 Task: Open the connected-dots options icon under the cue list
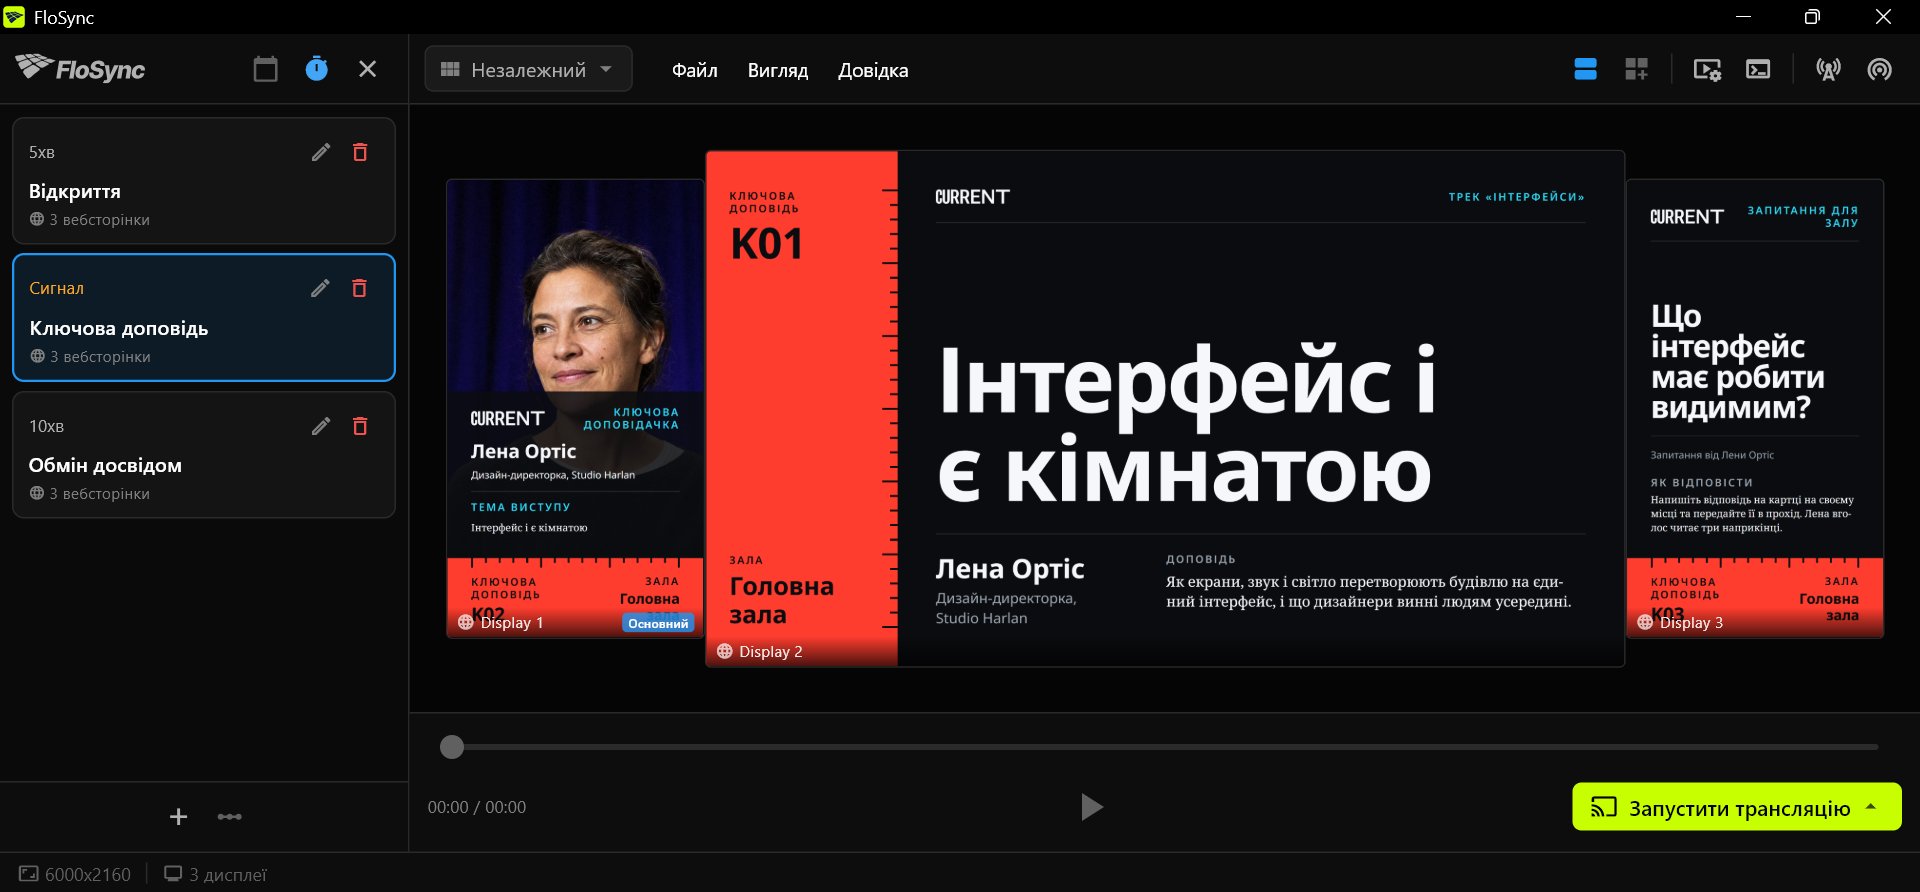click(230, 817)
